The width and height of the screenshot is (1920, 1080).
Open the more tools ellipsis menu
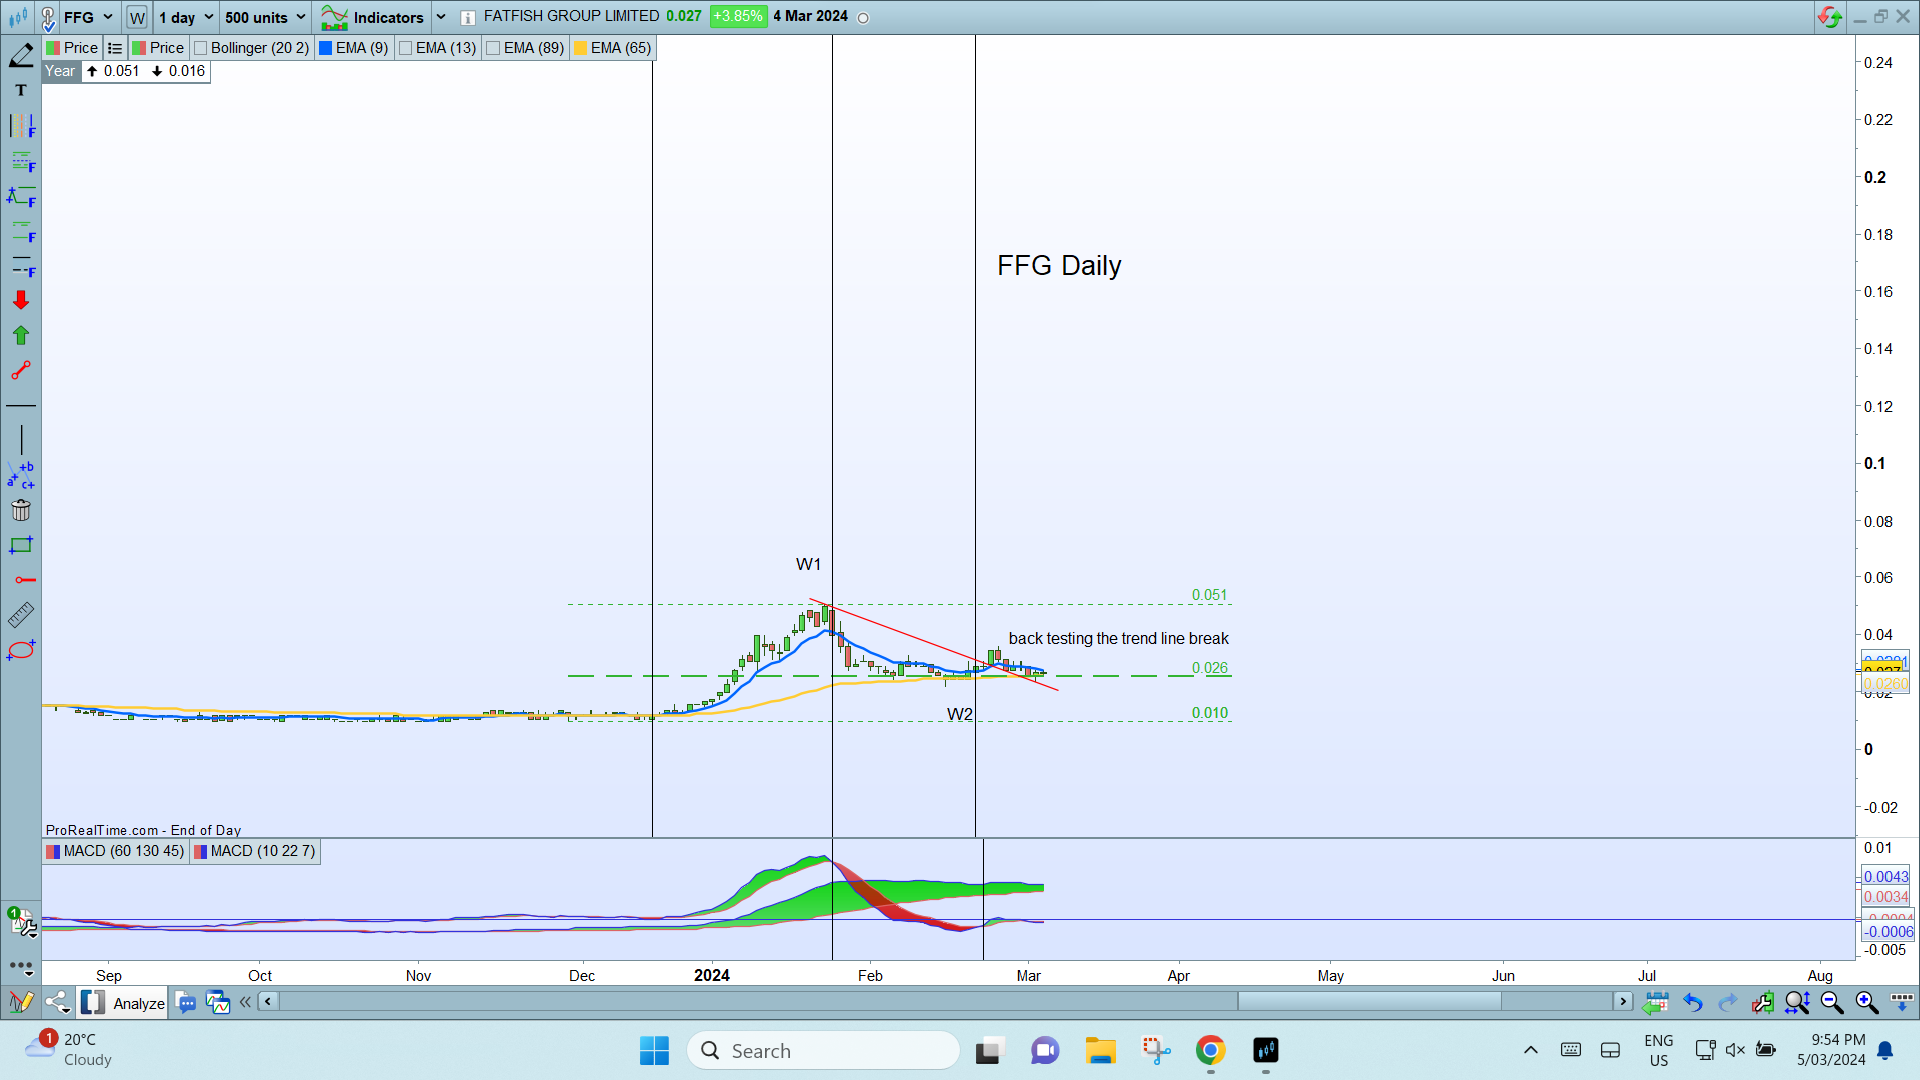(x=21, y=967)
